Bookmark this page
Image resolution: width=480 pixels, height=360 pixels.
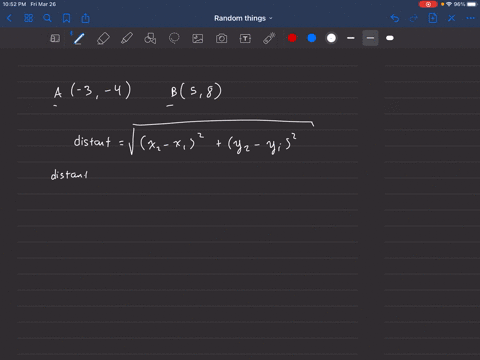[66, 18]
